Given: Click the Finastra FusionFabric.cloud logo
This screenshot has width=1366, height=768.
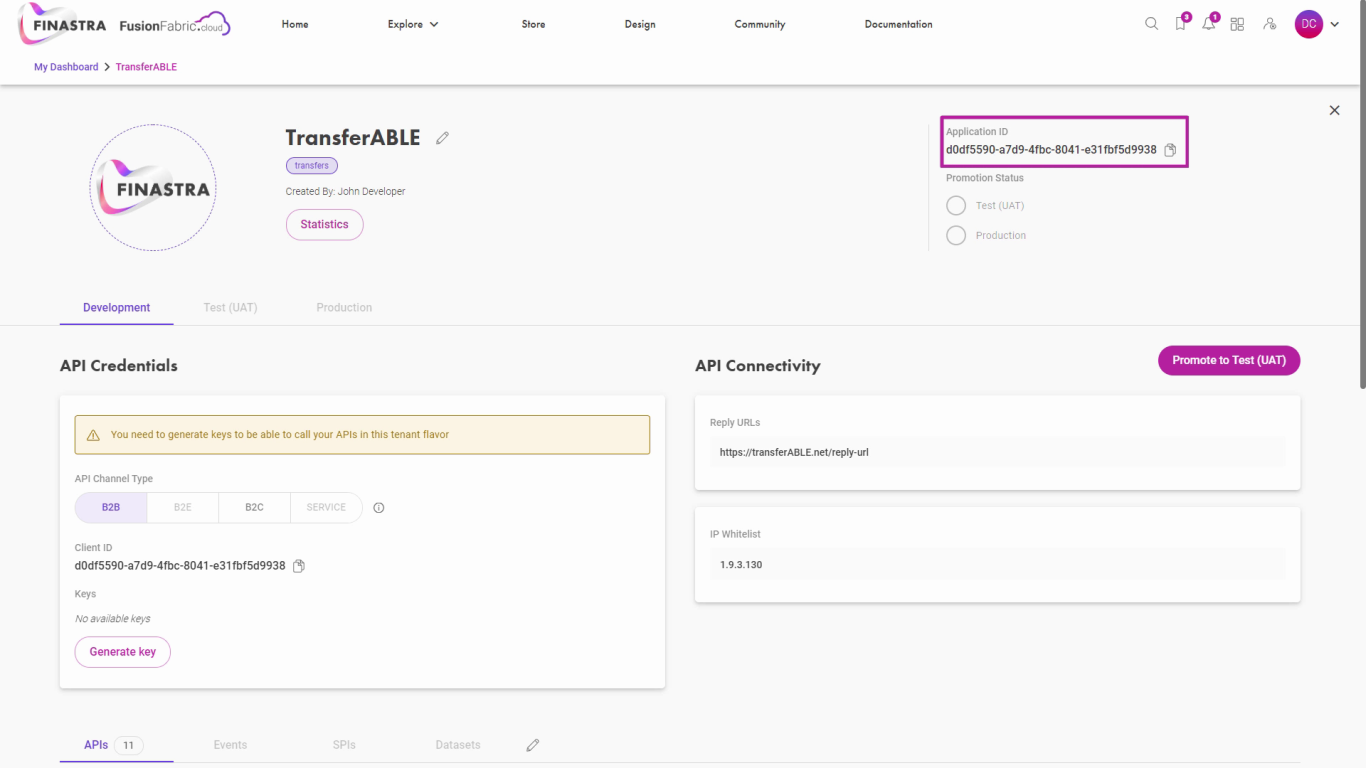Looking at the screenshot, I should (125, 24).
